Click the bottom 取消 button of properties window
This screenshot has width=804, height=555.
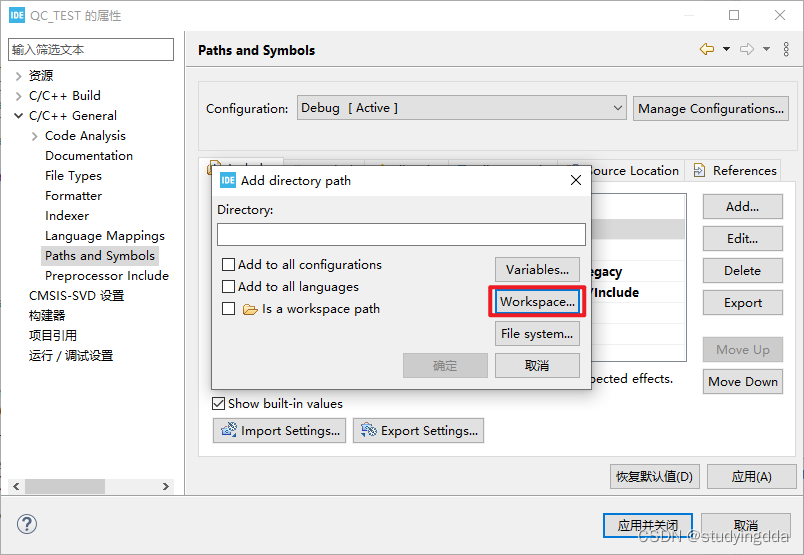(746, 525)
